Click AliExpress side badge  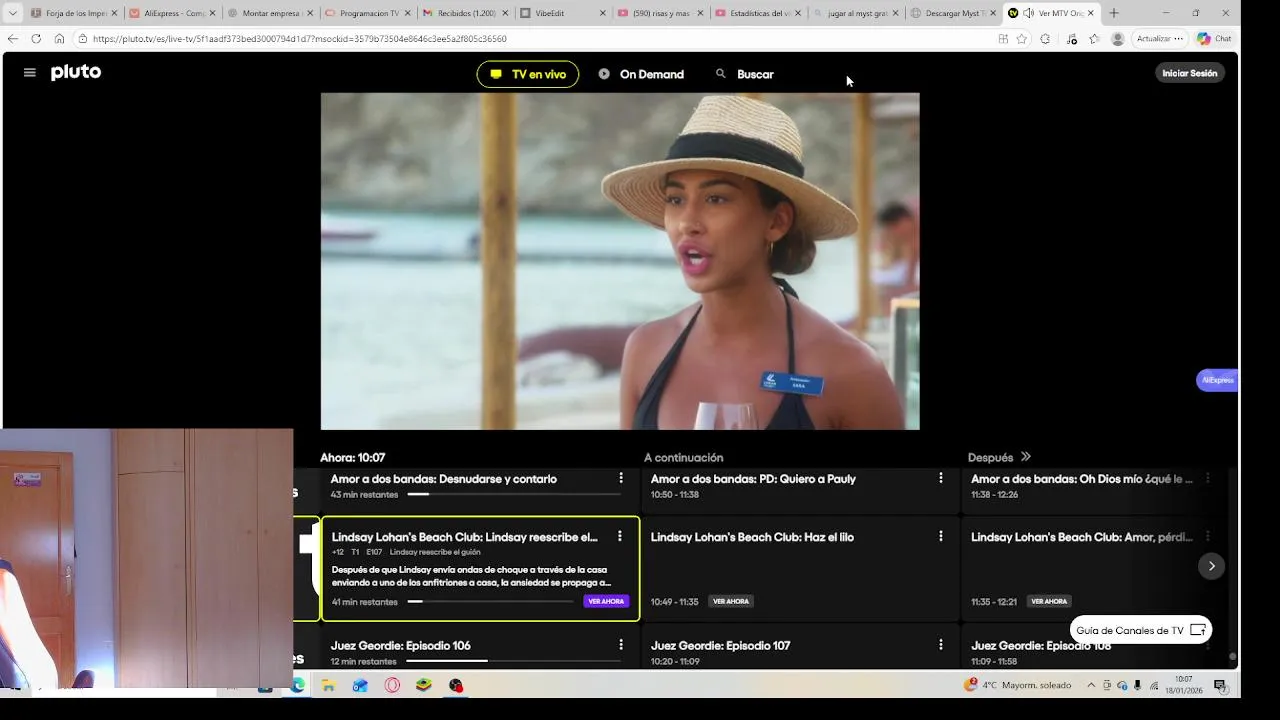pos(1217,380)
